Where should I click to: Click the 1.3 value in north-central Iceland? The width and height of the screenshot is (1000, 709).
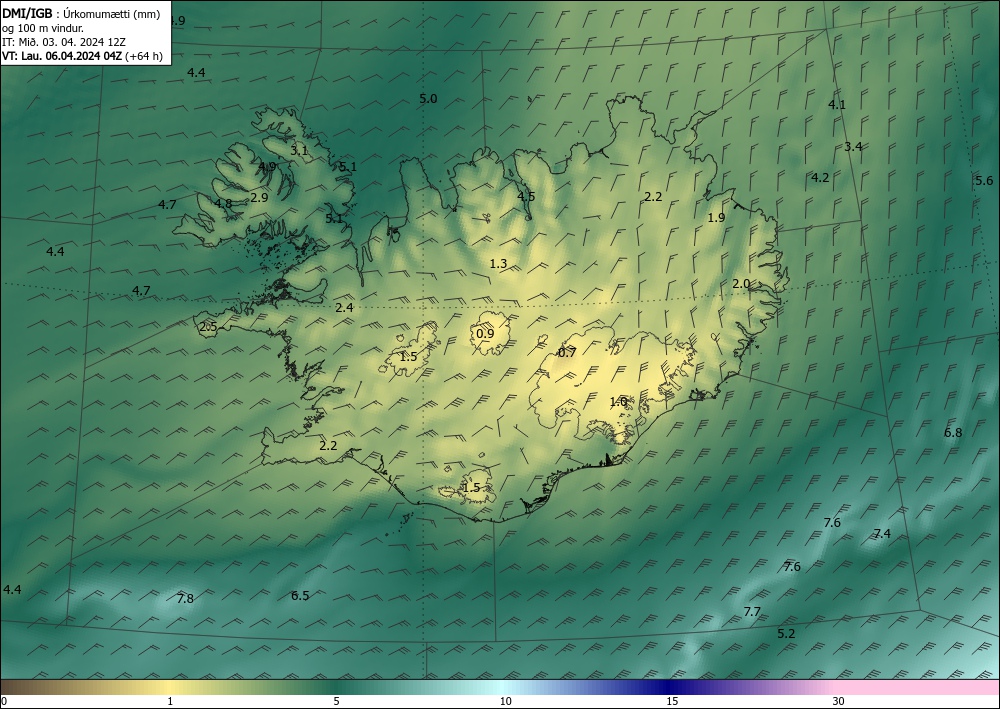[499, 263]
